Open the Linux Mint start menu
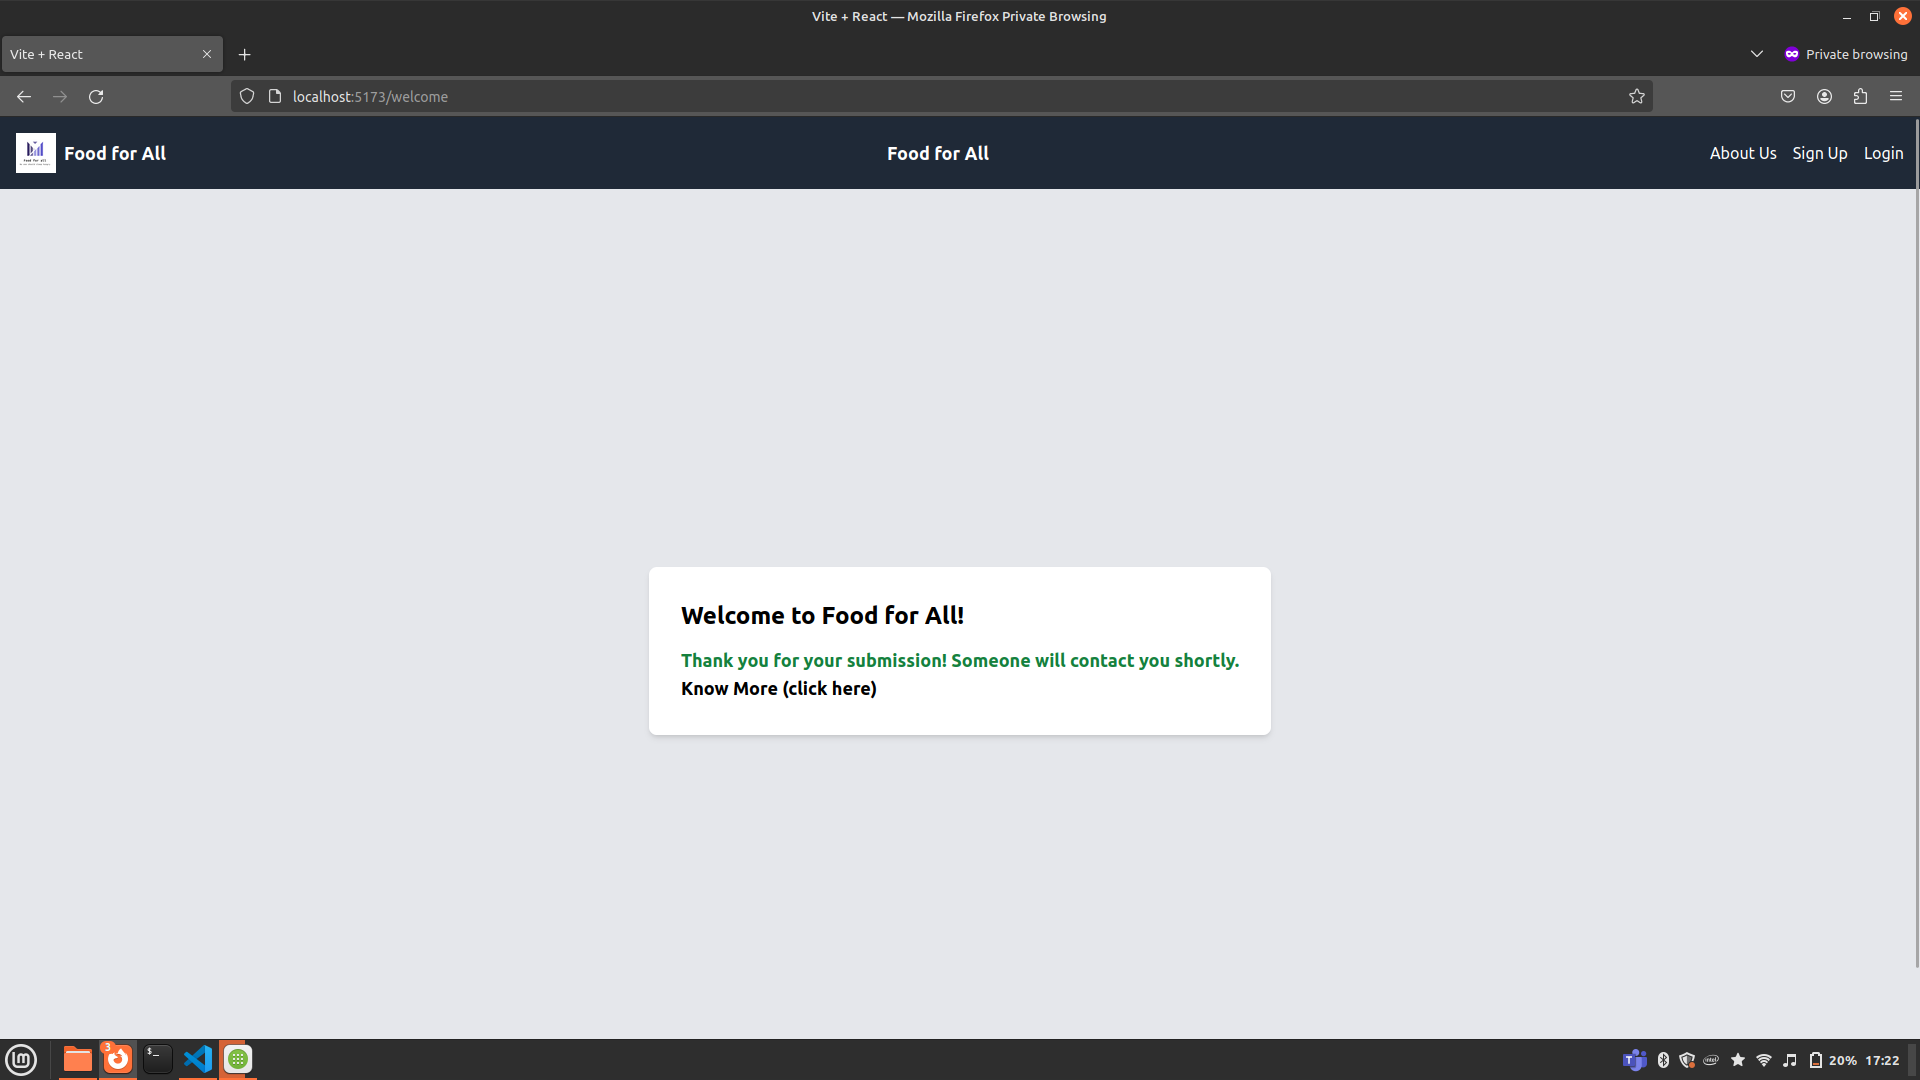 click(x=21, y=1059)
